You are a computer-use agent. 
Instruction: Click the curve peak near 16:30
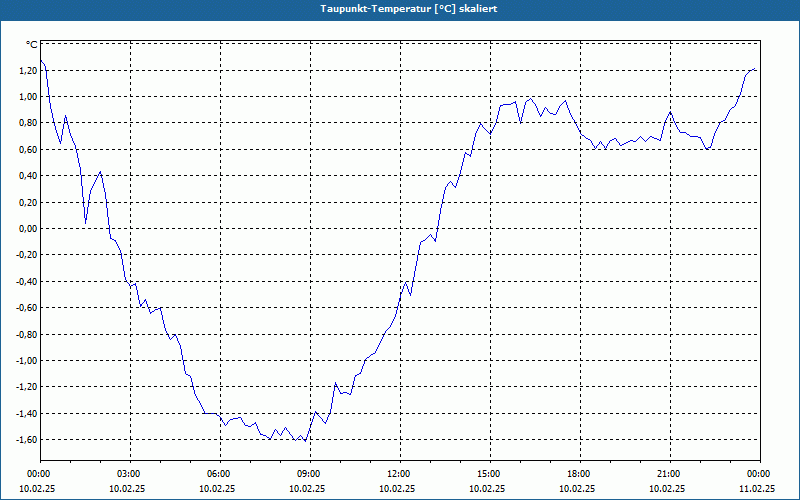point(531,98)
